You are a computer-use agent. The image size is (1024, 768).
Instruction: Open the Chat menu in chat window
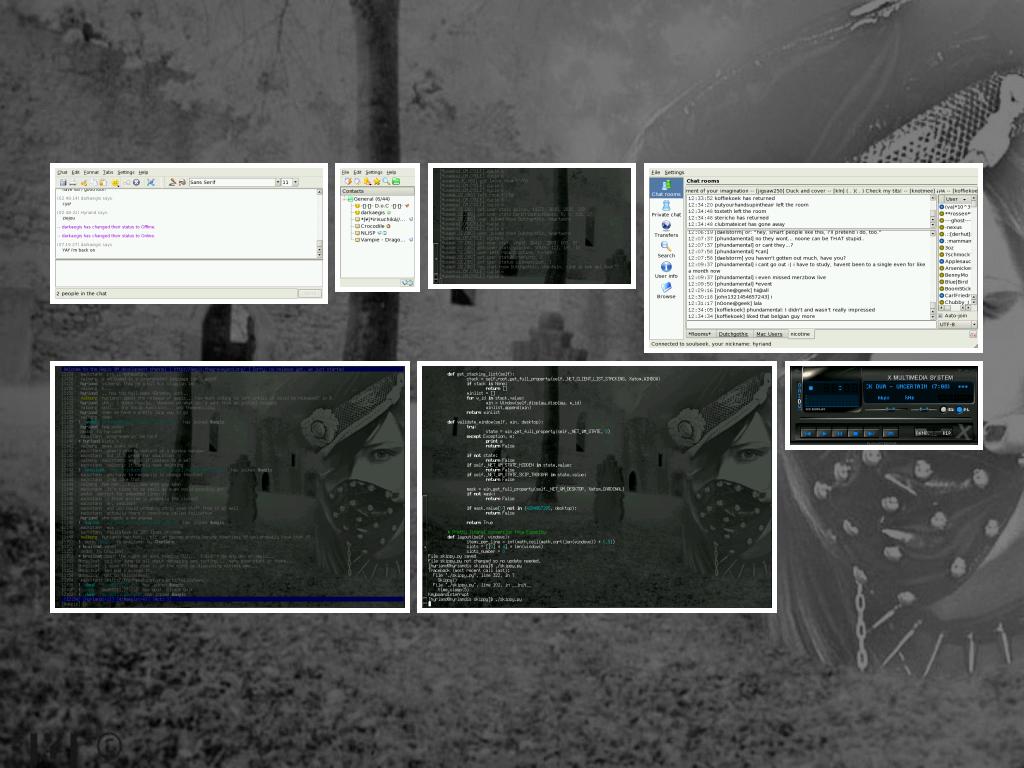coord(62,172)
